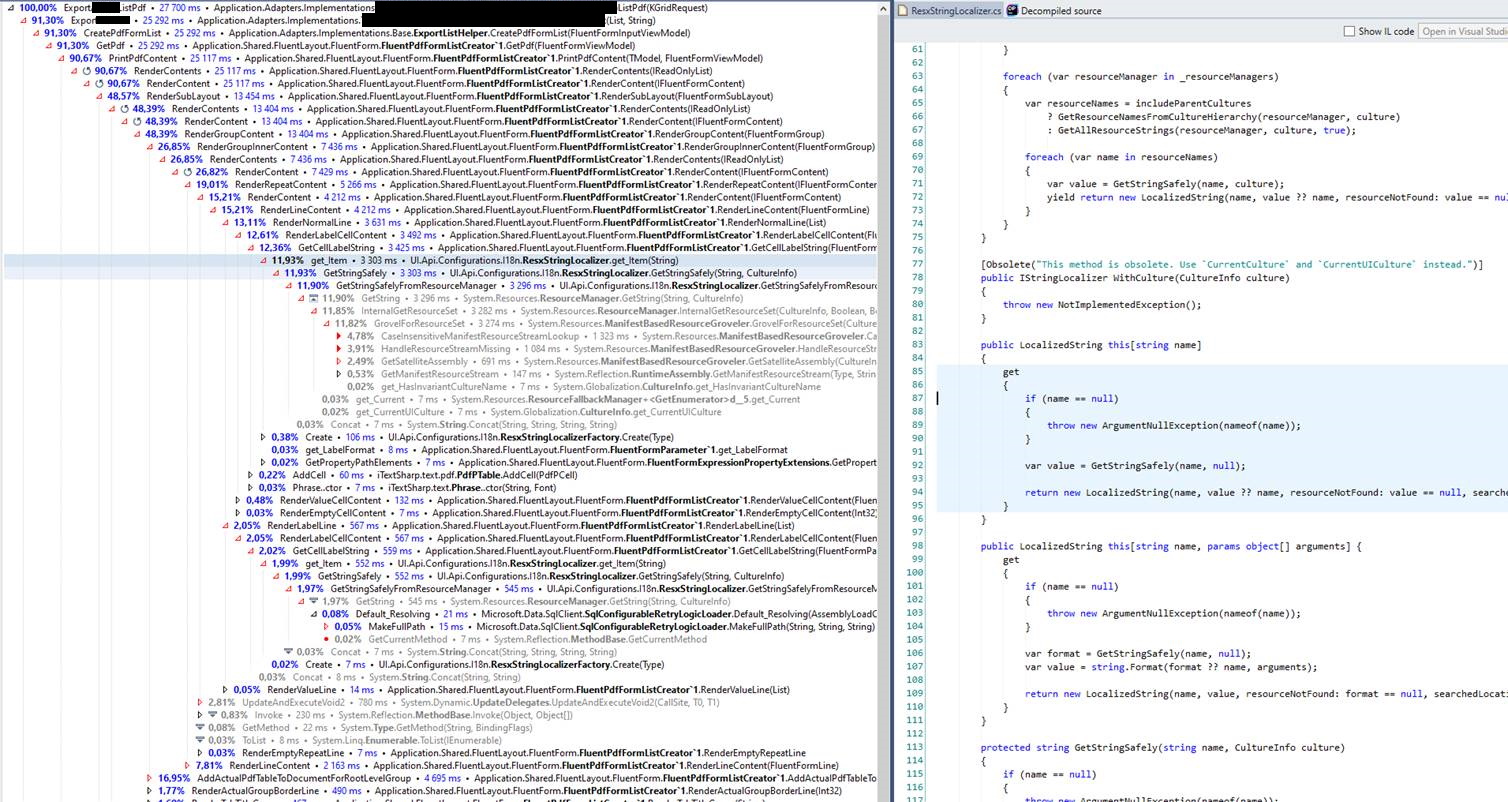This screenshot has width=1508, height=802.
Task: Click the filter icon beside 0,03% ToList
Action: coord(200,741)
